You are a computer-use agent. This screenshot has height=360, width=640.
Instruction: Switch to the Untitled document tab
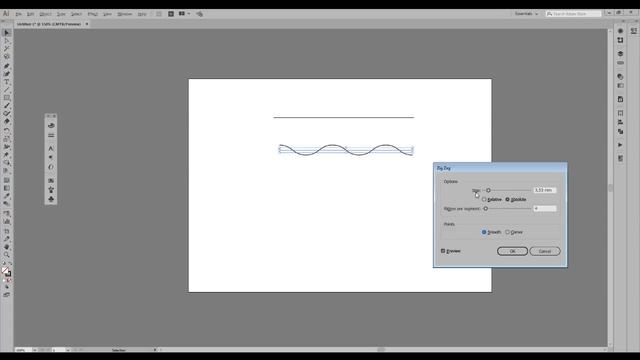tap(49, 24)
